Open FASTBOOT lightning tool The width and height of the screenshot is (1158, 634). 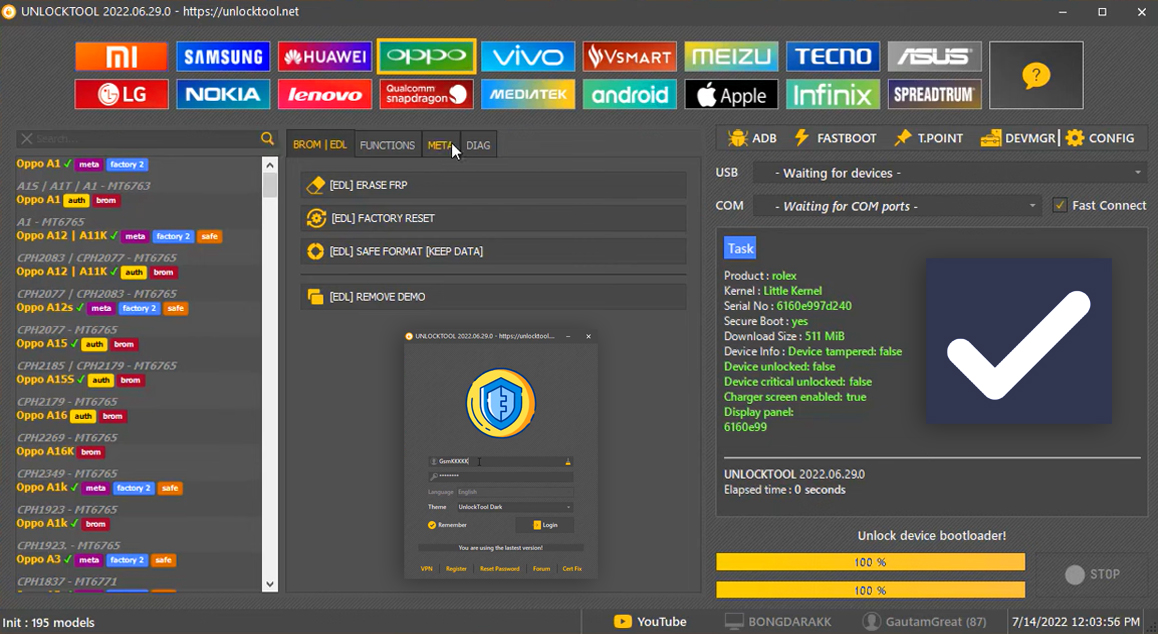pos(835,138)
